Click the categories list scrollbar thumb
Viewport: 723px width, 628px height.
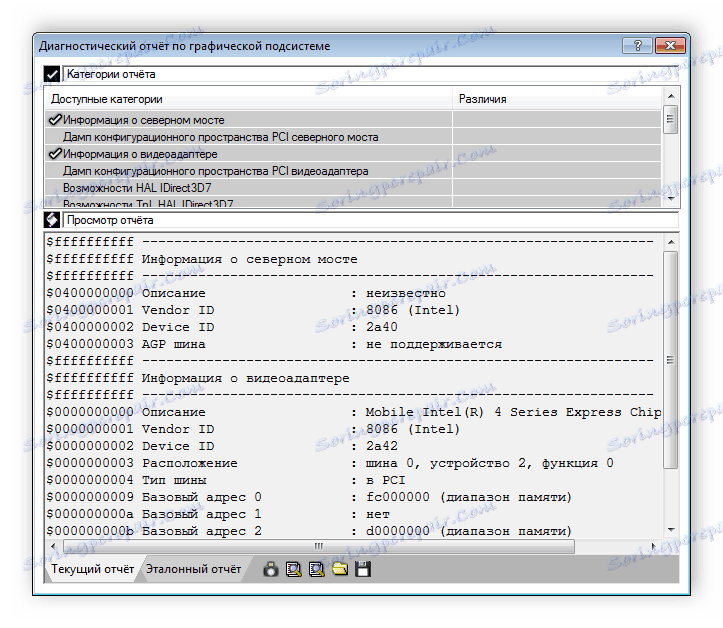pyautogui.click(x=671, y=119)
